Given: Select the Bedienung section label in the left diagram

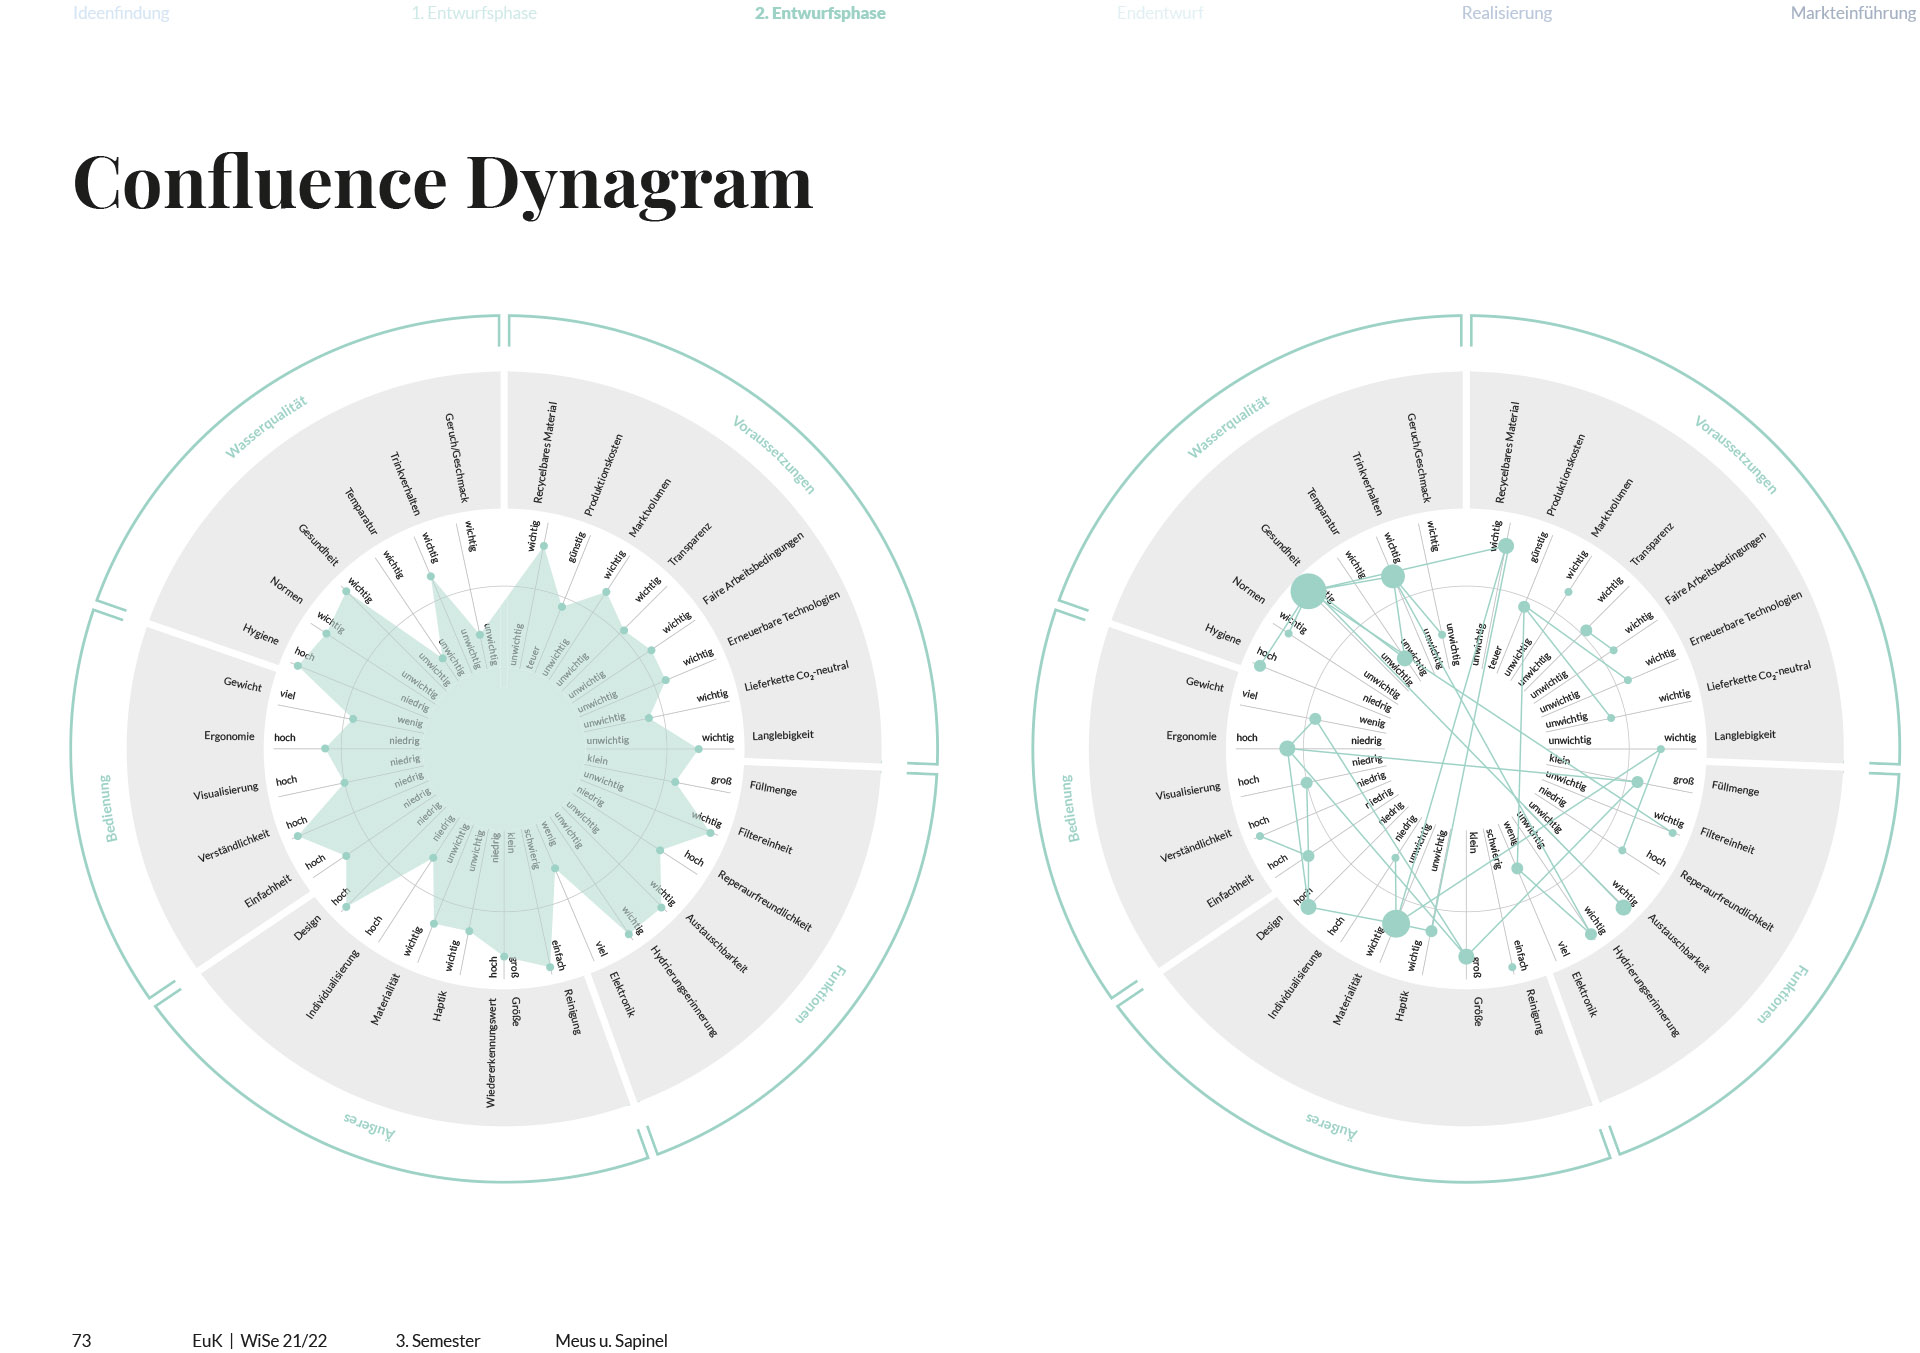Looking at the screenshot, I should (107, 808).
